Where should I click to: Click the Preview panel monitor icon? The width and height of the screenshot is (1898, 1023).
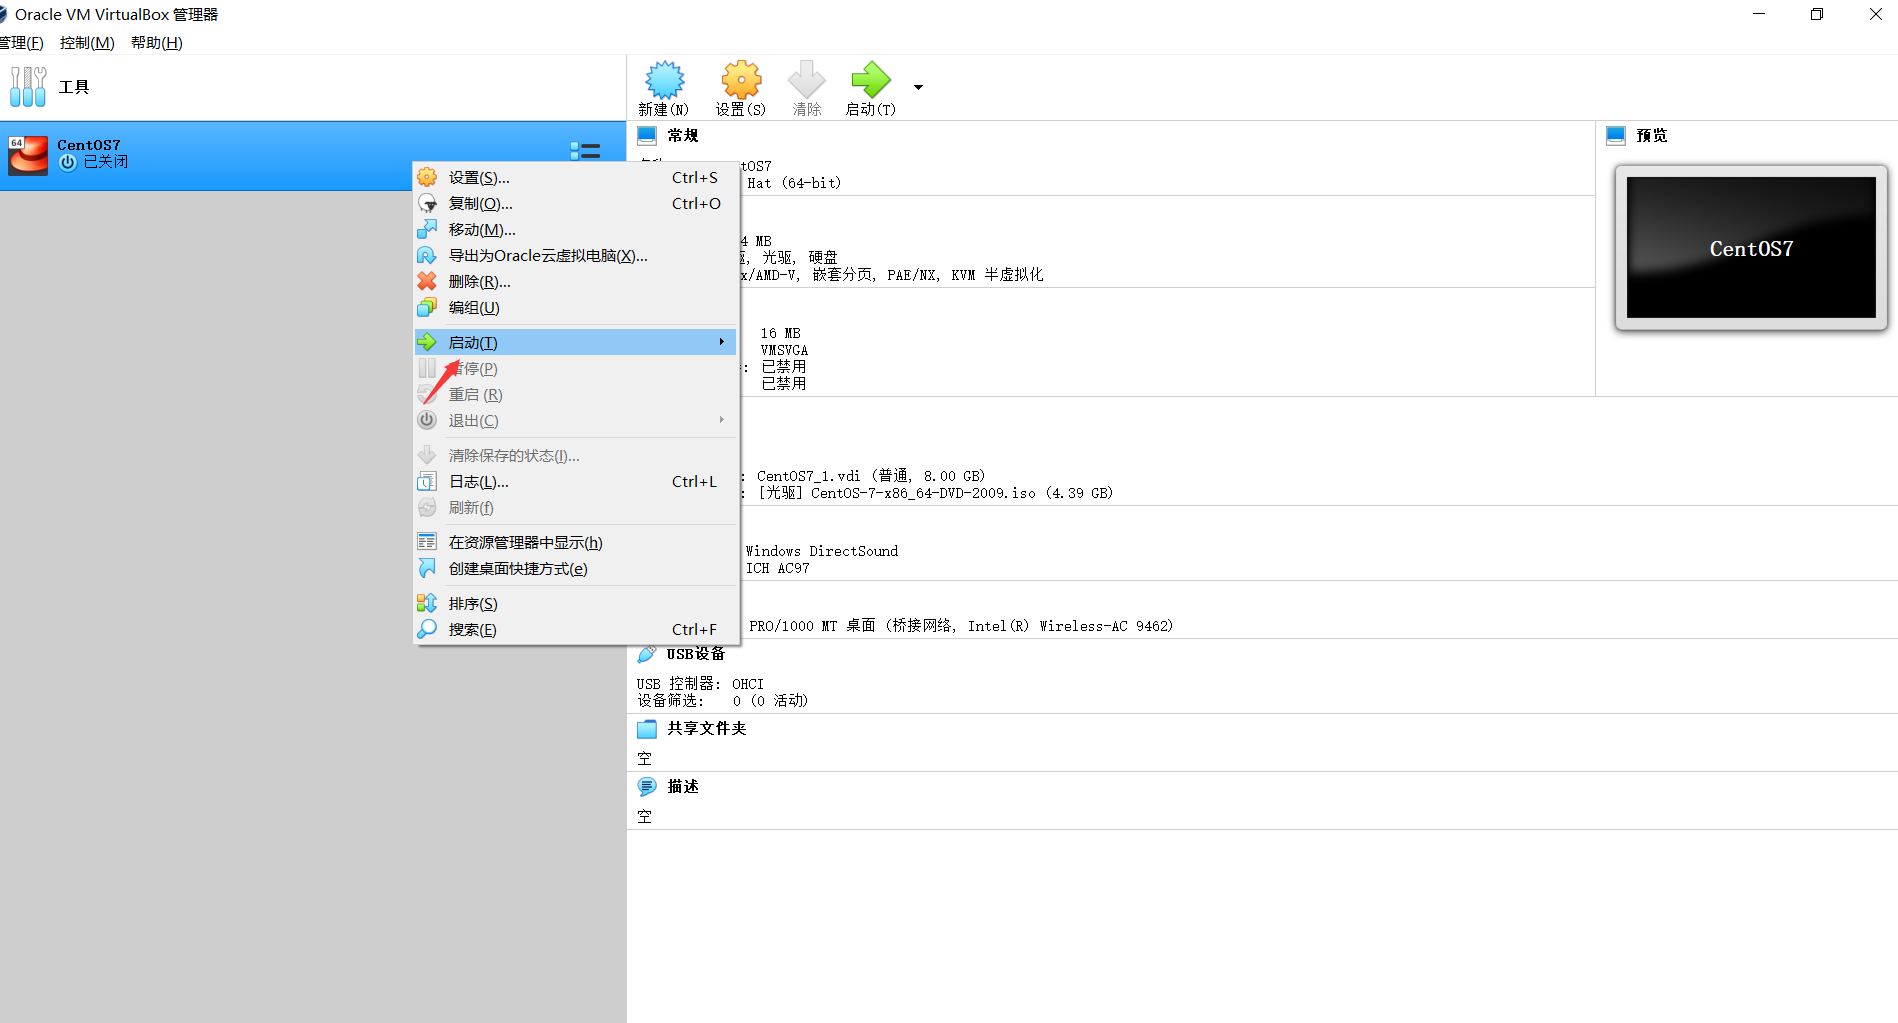point(1616,135)
